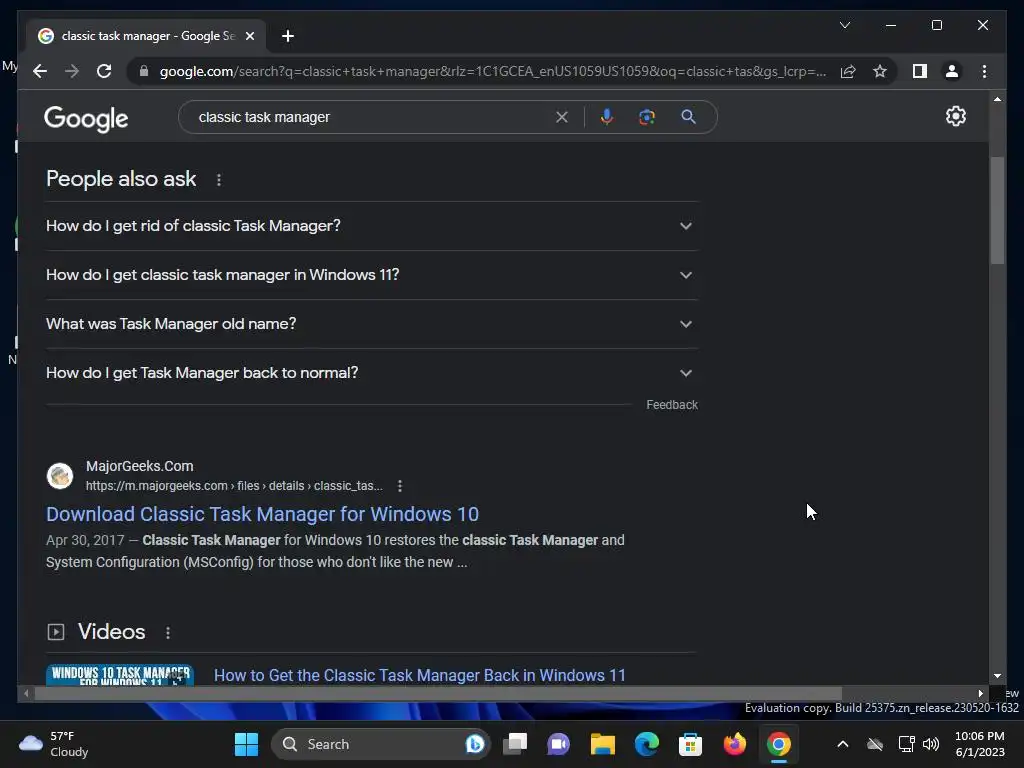The image size is (1024, 768).
Task: Click the MajorGeeks.Com site name
Action: point(140,466)
